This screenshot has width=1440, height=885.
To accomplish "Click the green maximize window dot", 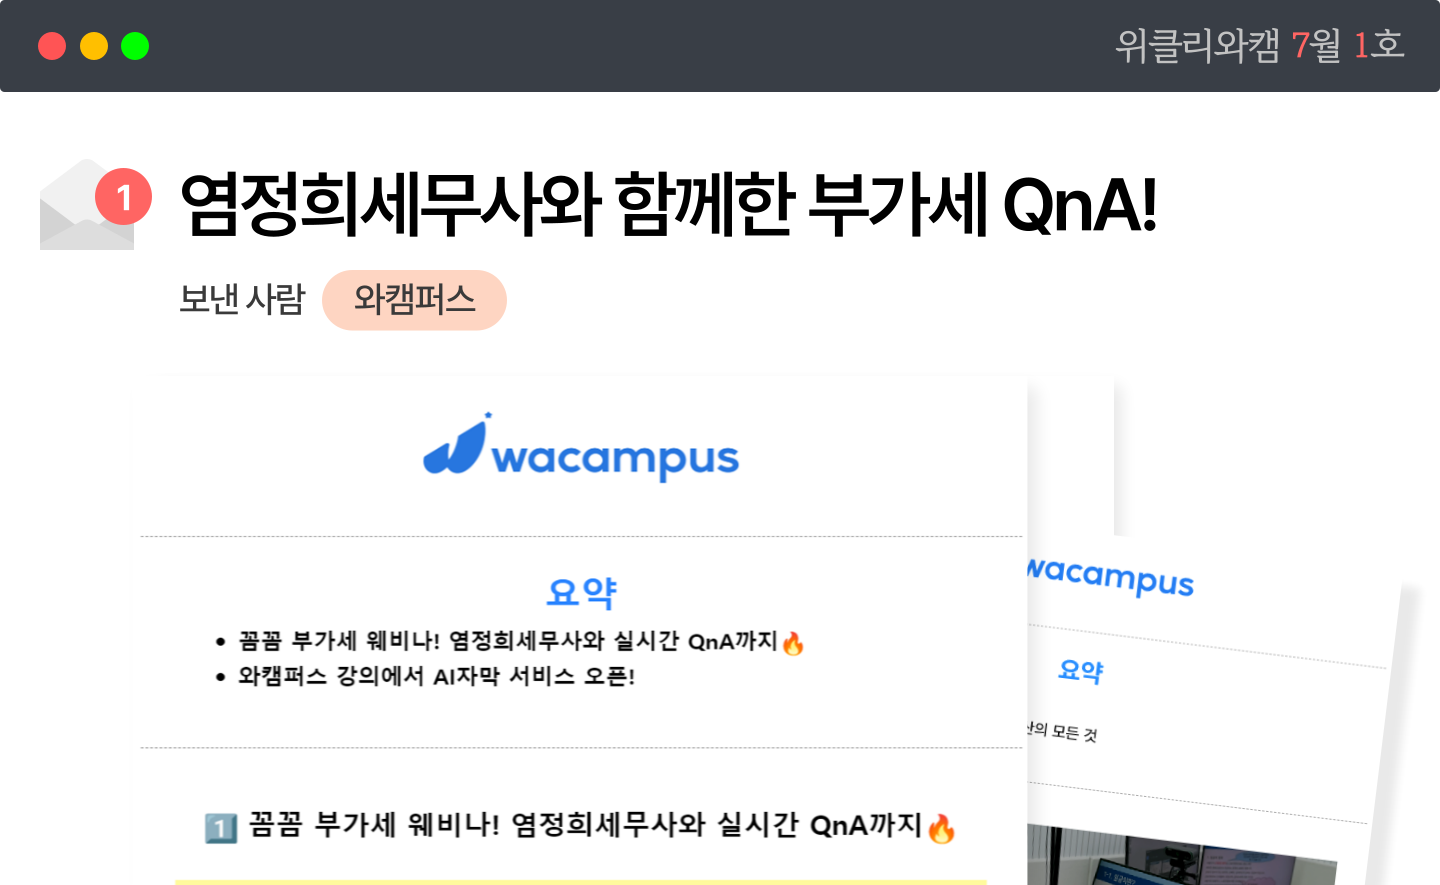I will tap(135, 46).
